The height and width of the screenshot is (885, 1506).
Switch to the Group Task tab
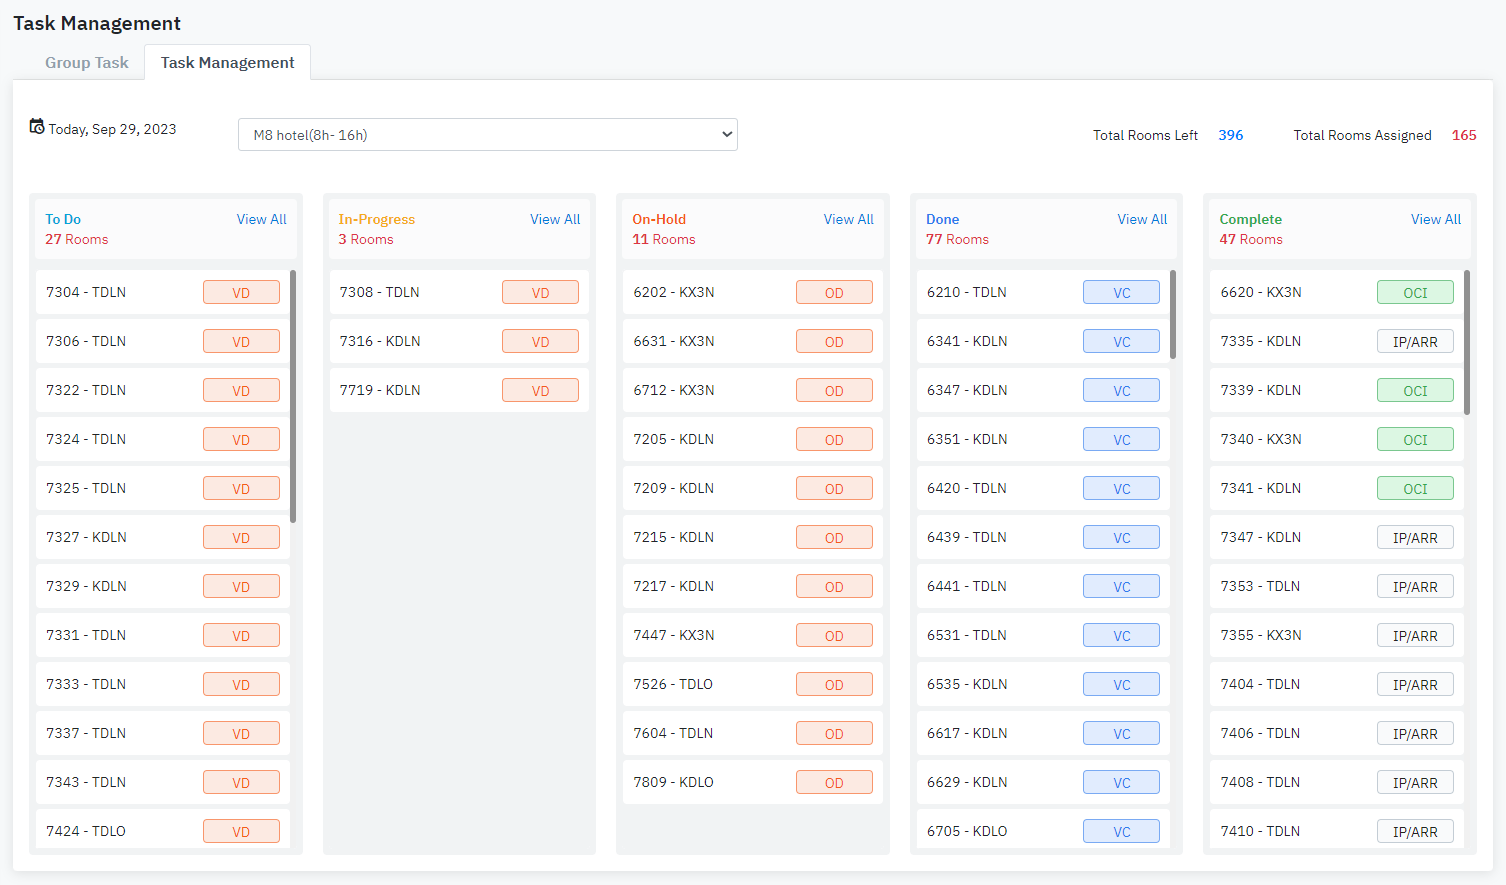86,63
